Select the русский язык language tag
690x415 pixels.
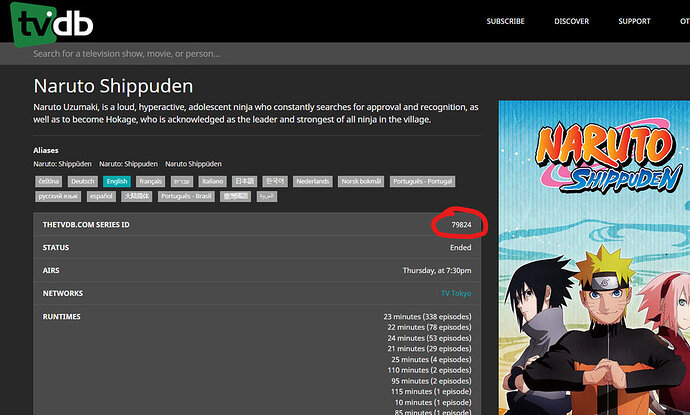click(58, 196)
